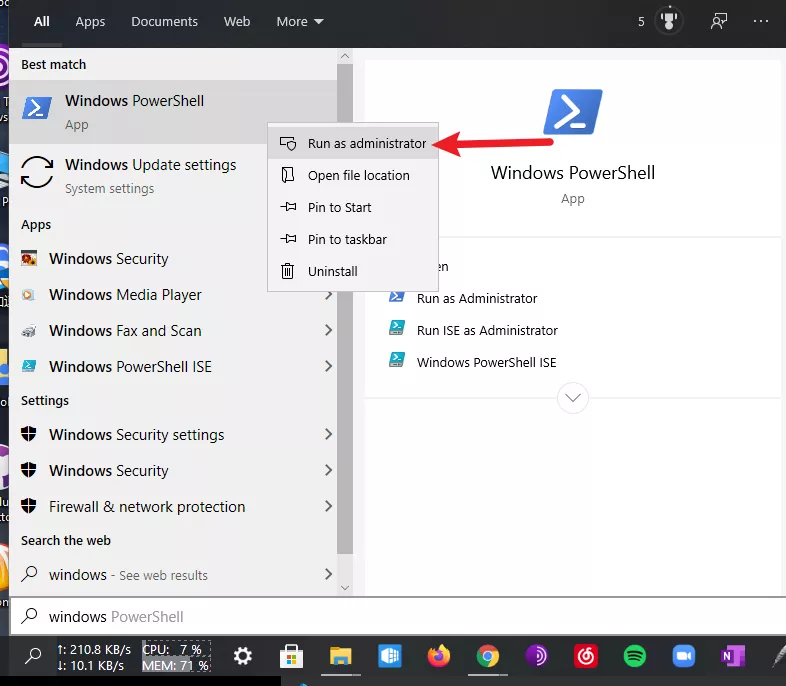Open OneNote from the taskbar
Image resolution: width=786 pixels, height=686 pixels.
click(732, 656)
